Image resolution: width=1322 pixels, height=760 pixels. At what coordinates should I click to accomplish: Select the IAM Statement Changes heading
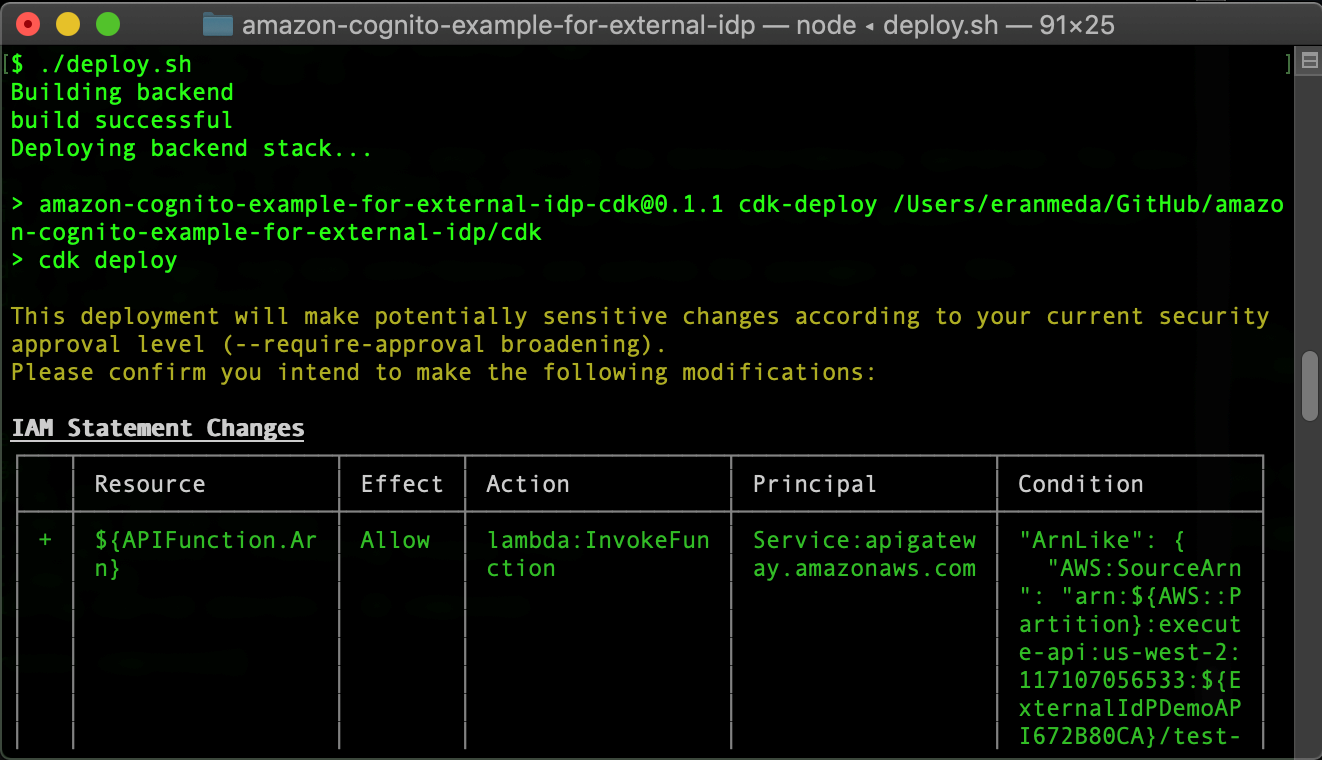click(x=157, y=428)
